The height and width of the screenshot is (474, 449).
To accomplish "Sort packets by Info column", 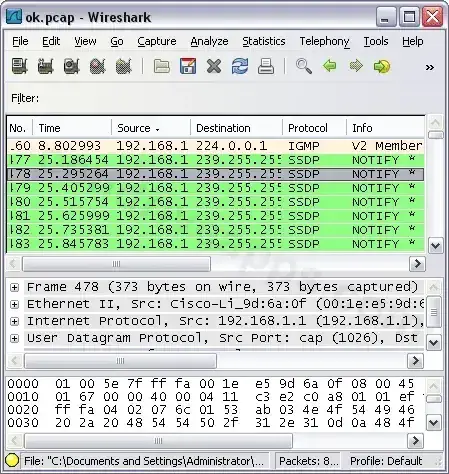I will click(386, 128).
